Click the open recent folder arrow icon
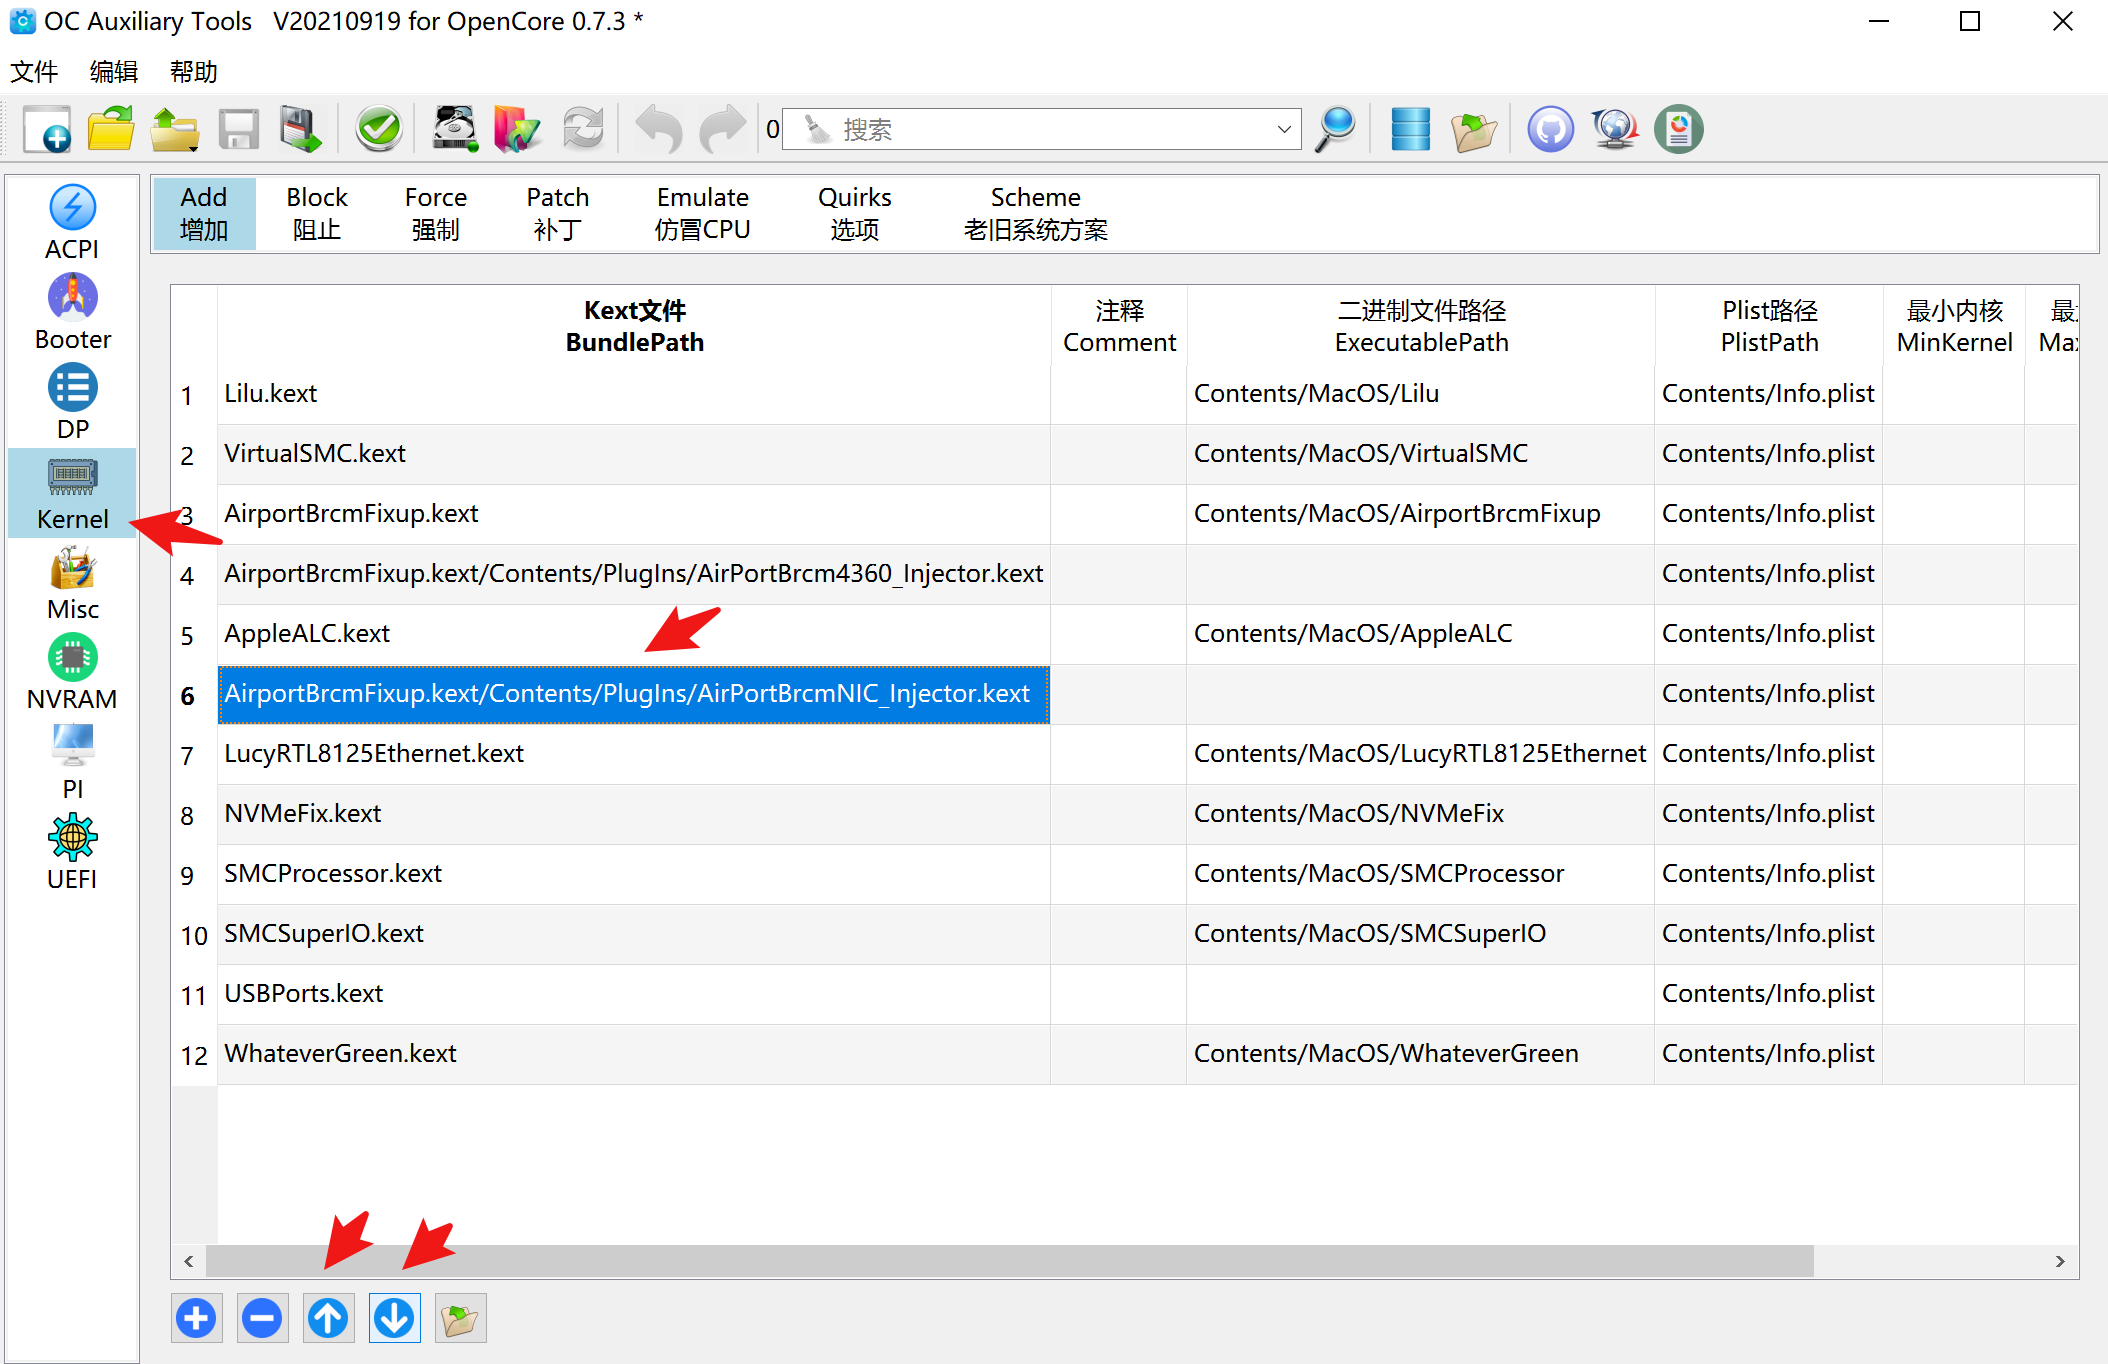Screen dimensions: 2108x1364 point(175,129)
